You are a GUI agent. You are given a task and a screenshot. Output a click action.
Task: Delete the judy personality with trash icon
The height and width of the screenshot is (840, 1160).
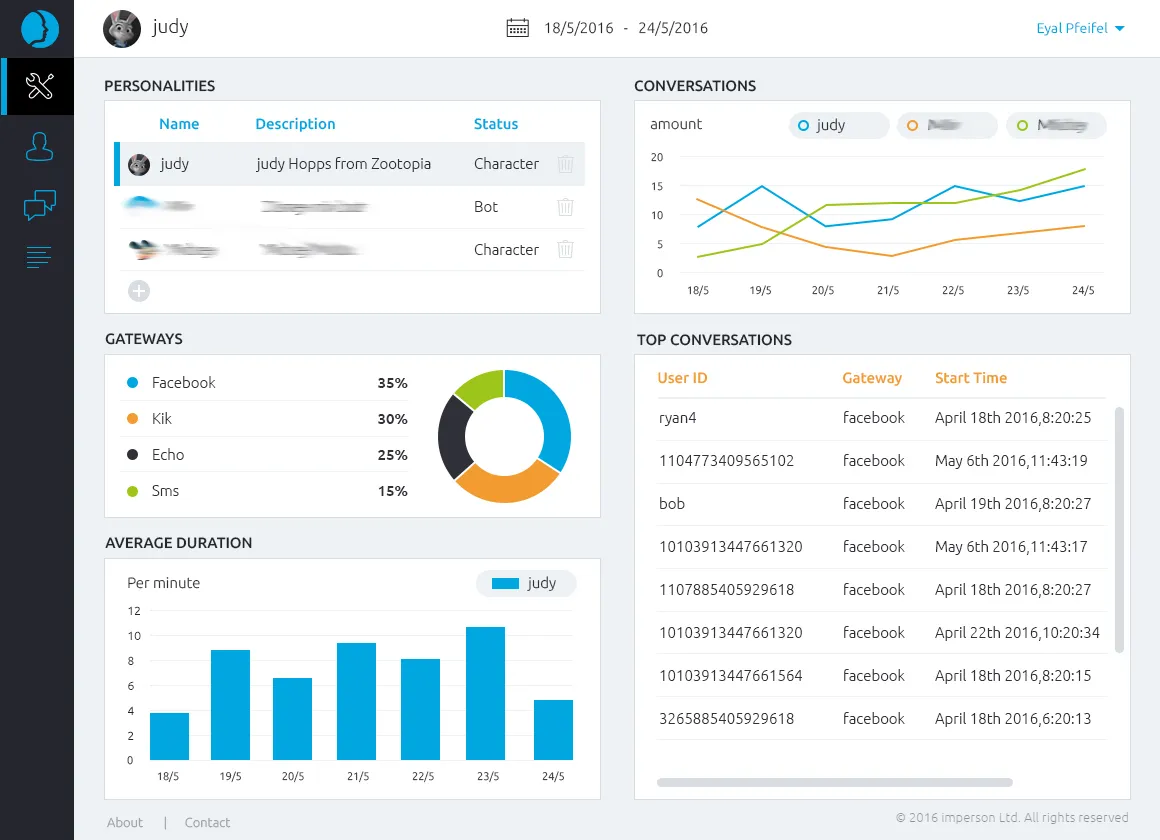click(x=565, y=164)
